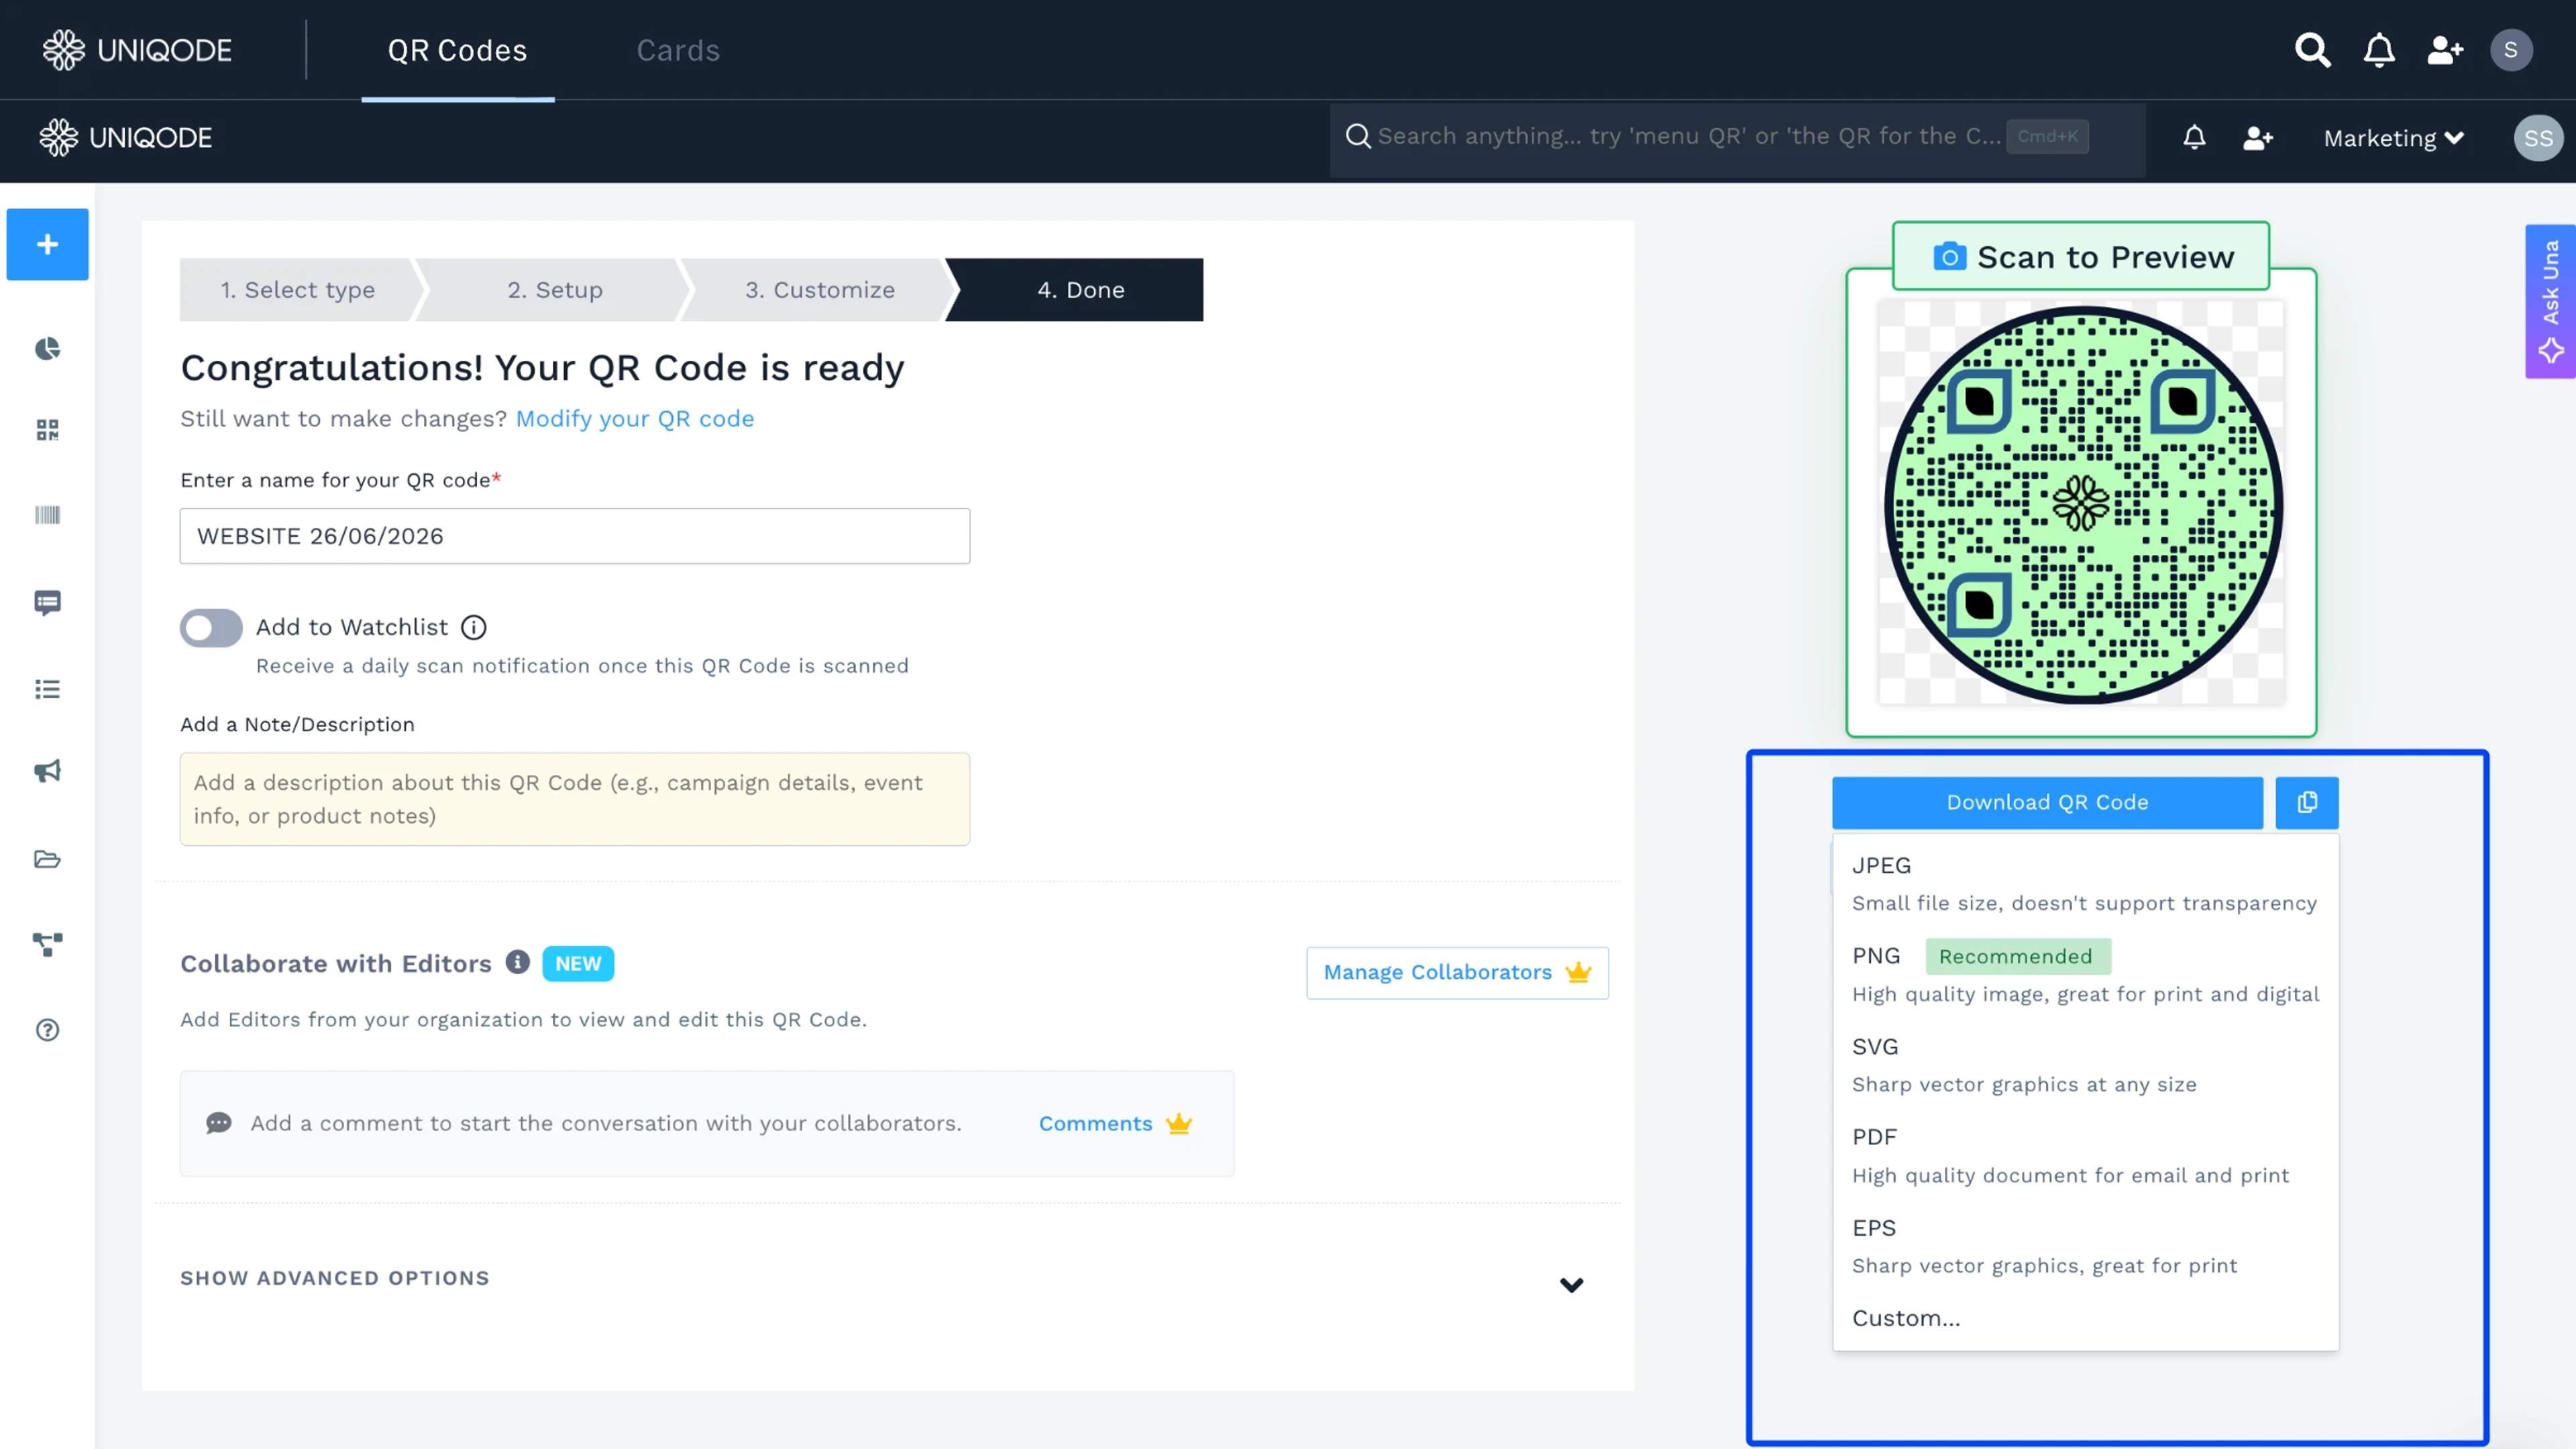Click camera icon in Scan to Preview
2576x1449 pixels.
pyautogui.click(x=1949, y=257)
